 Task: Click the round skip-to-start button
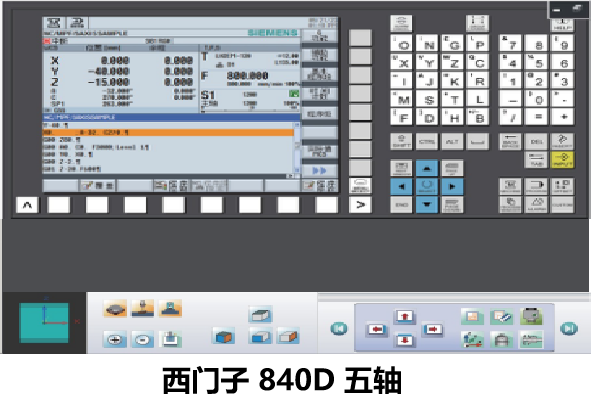pos(339,328)
